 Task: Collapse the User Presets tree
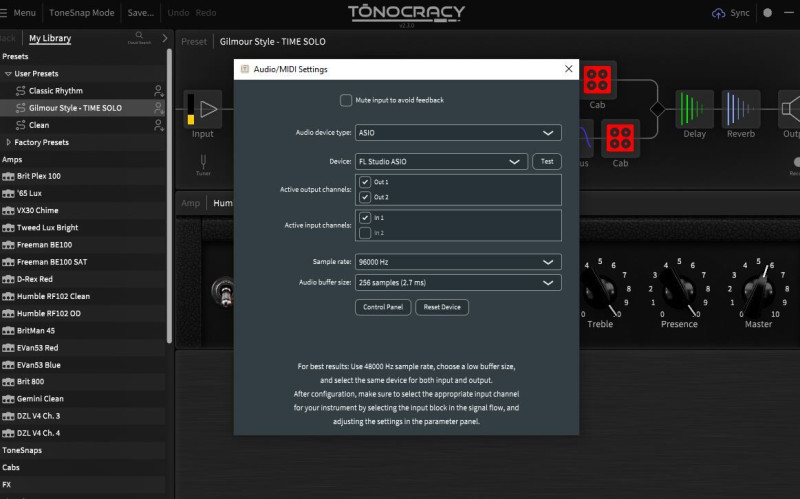coord(8,73)
